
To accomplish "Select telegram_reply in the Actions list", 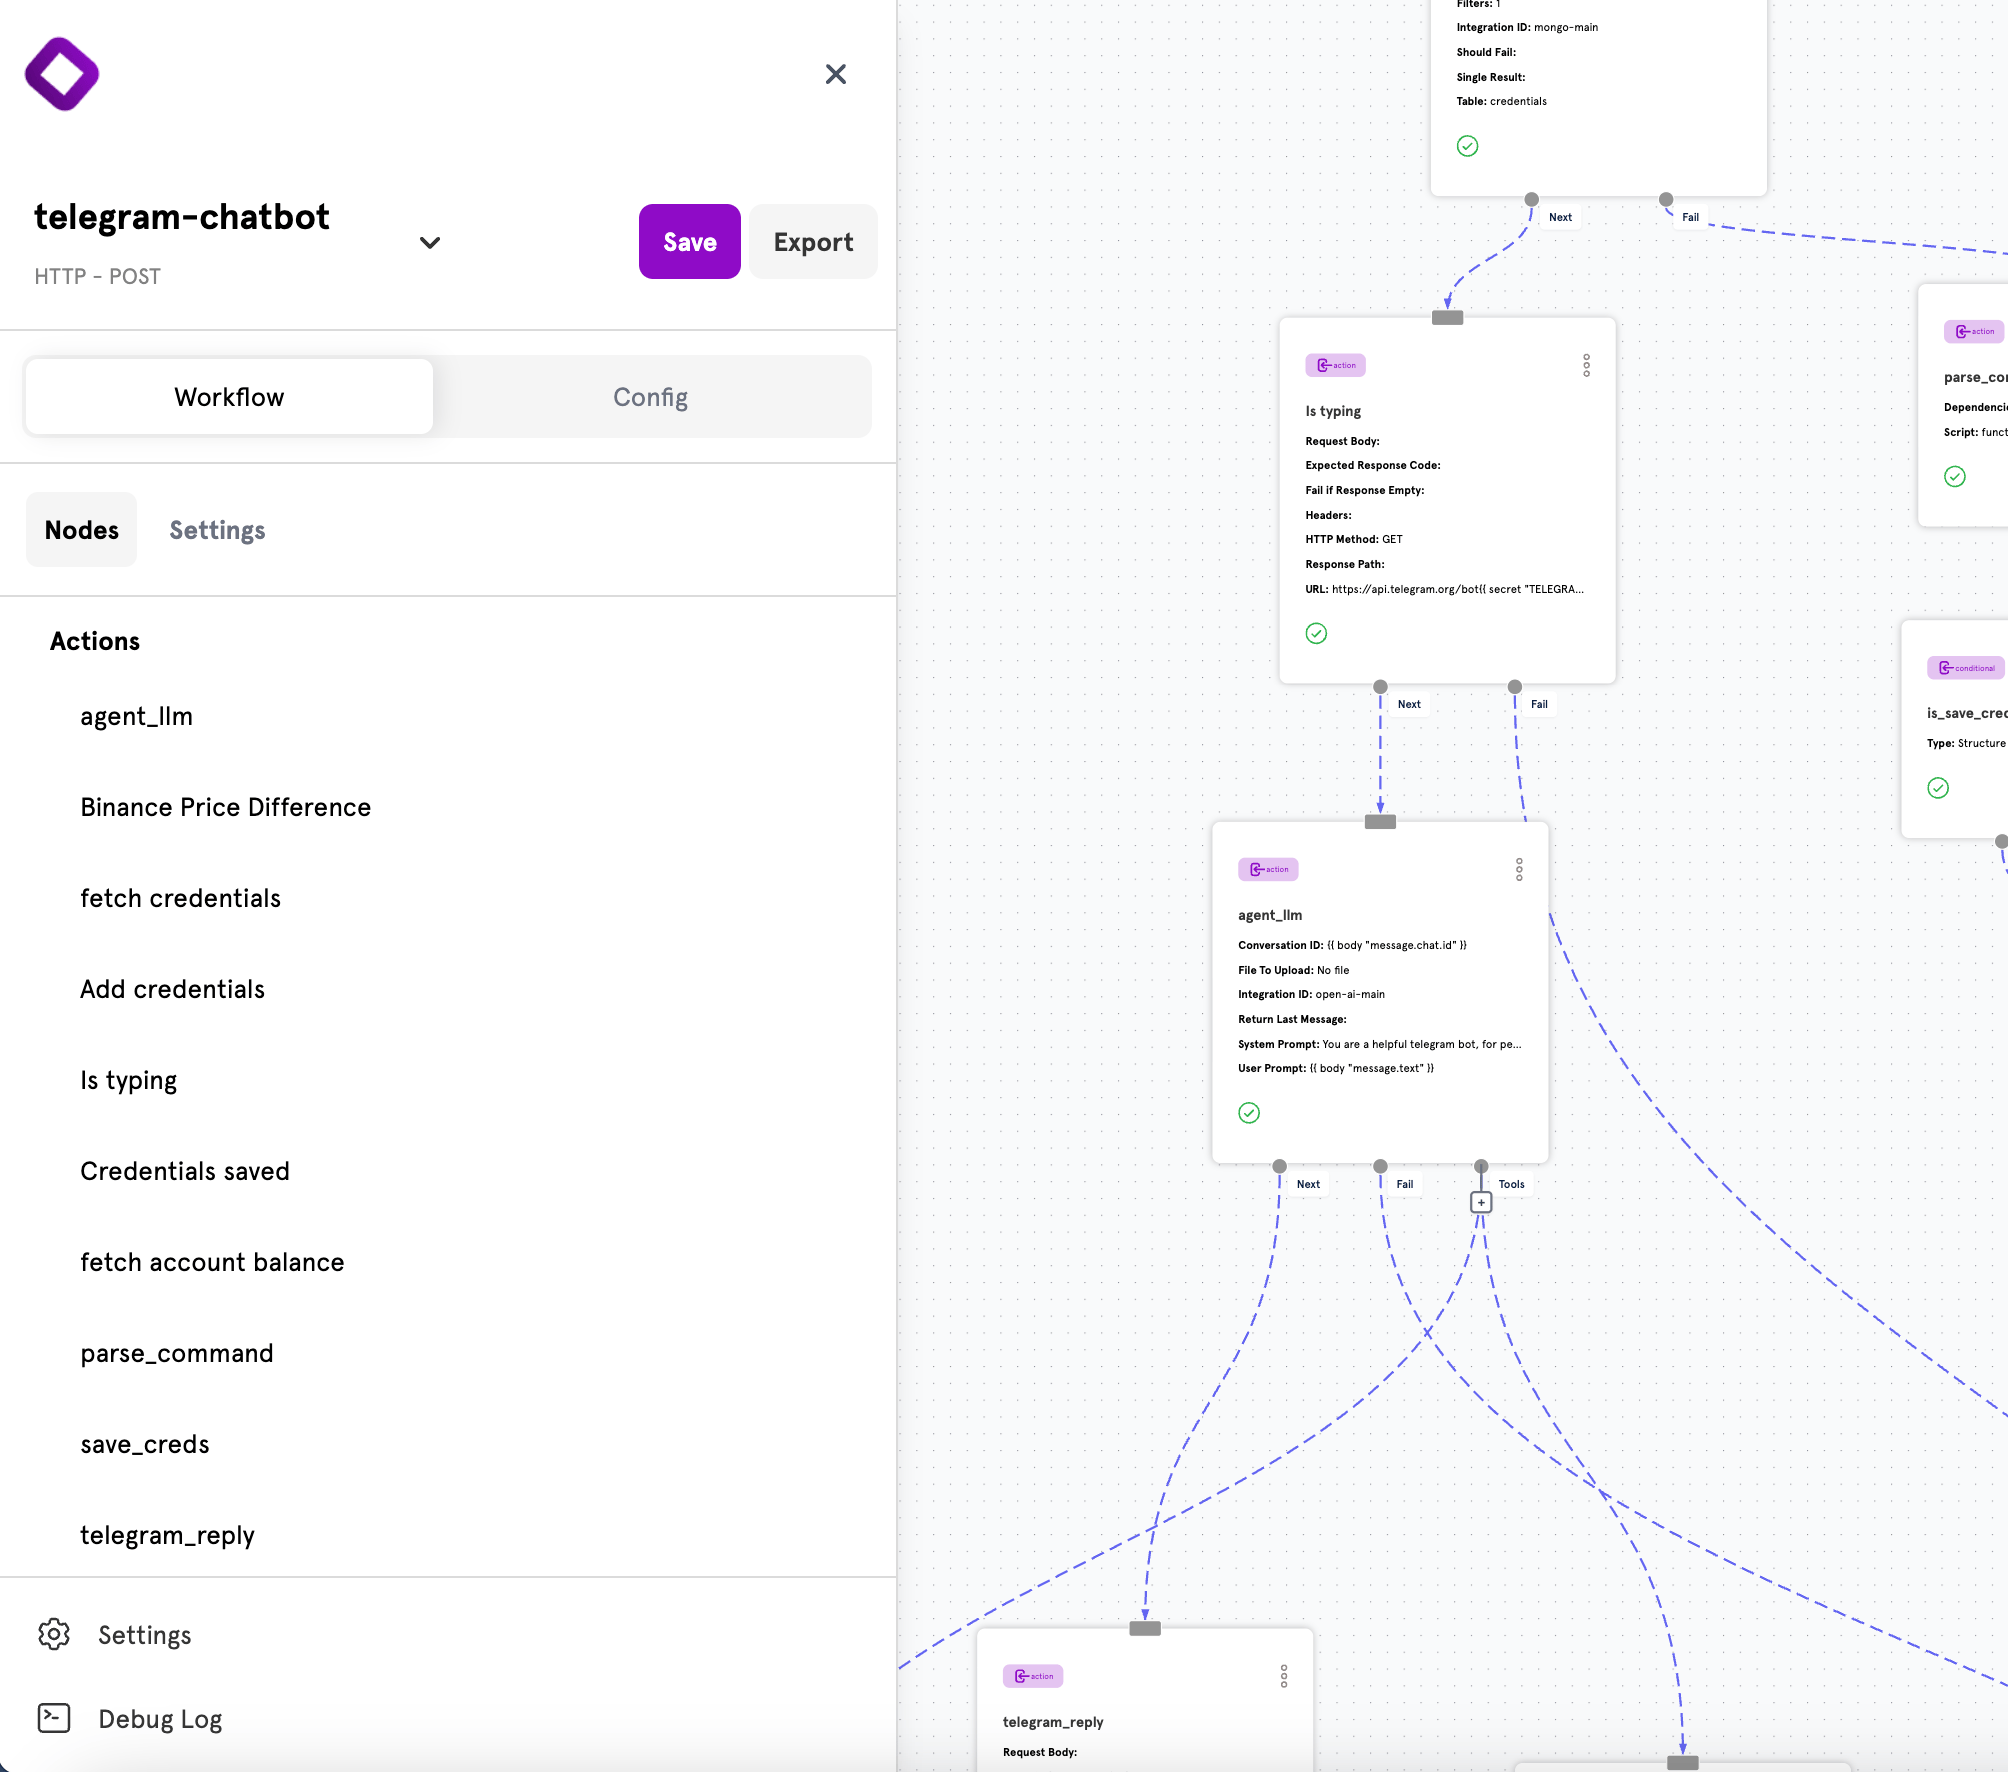I will (x=168, y=1535).
